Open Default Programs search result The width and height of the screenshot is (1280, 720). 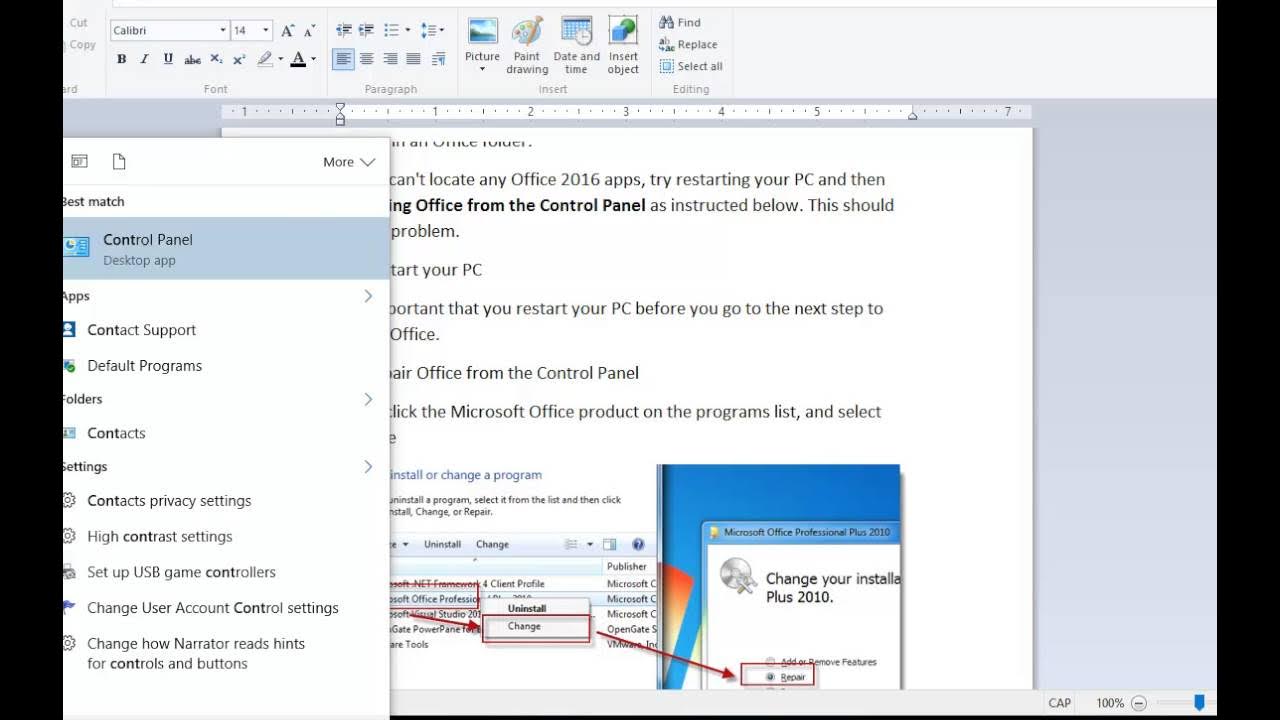(x=226, y=366)
